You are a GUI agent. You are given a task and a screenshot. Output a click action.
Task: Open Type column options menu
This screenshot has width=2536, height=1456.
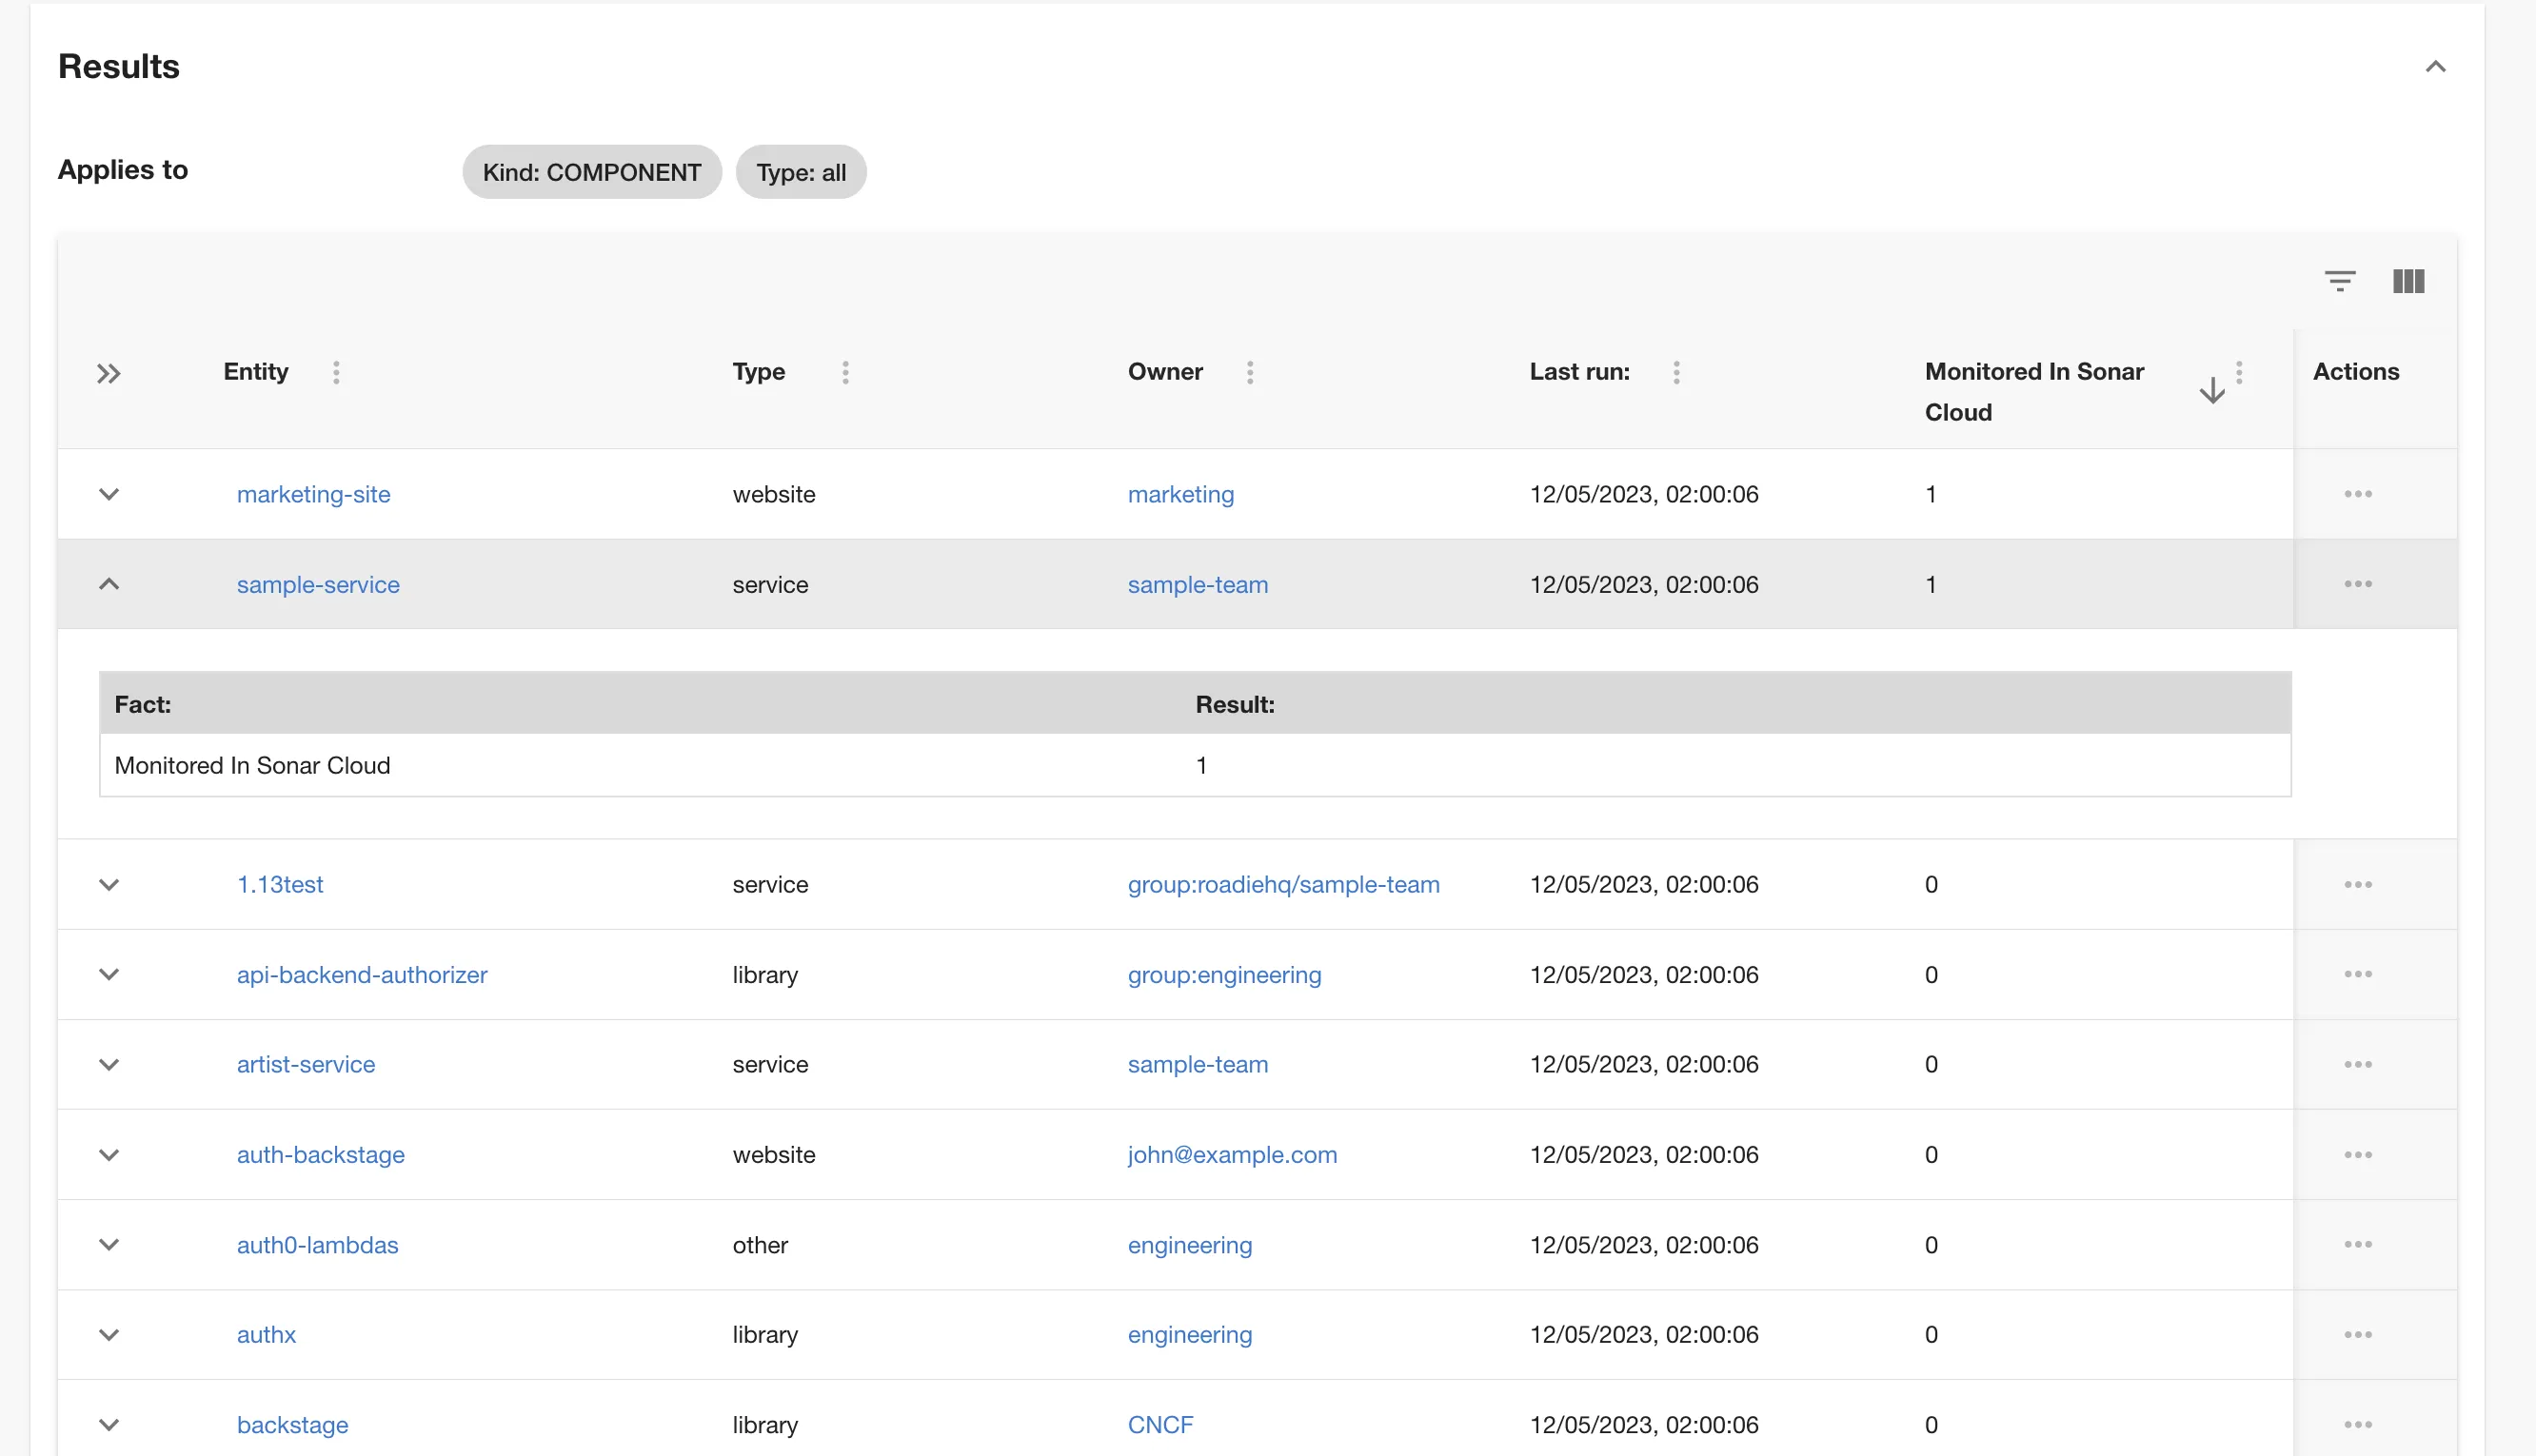(845, 372)
